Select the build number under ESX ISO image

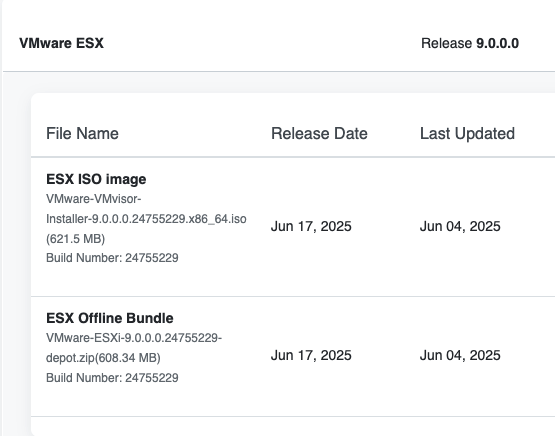click(112, 258)
